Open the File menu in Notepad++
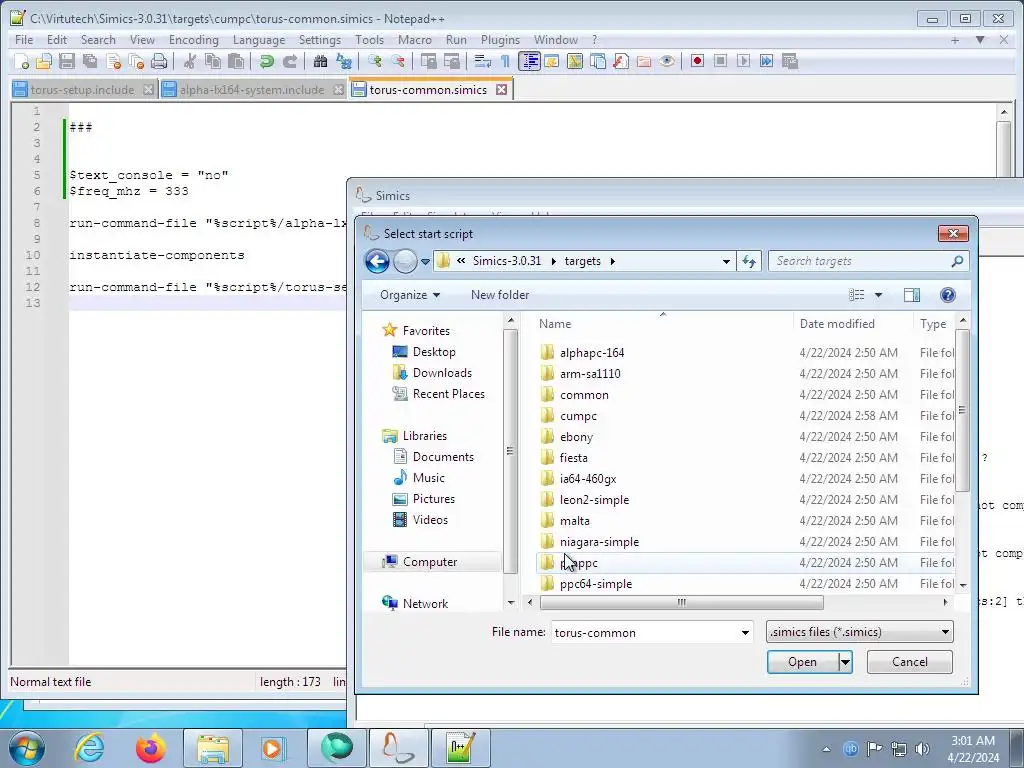1024x768 pixels. point(24,40)
